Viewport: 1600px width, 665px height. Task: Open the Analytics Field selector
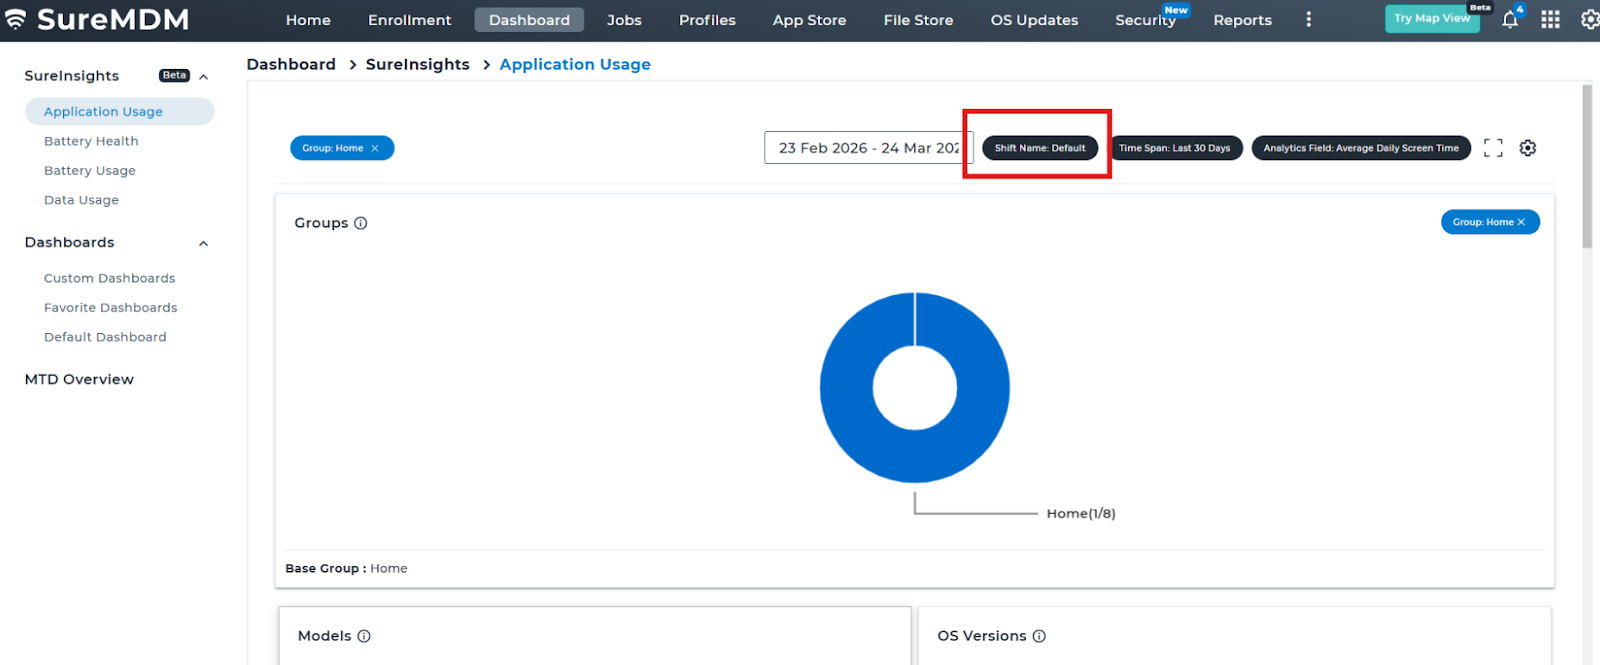pos(1360,148)
